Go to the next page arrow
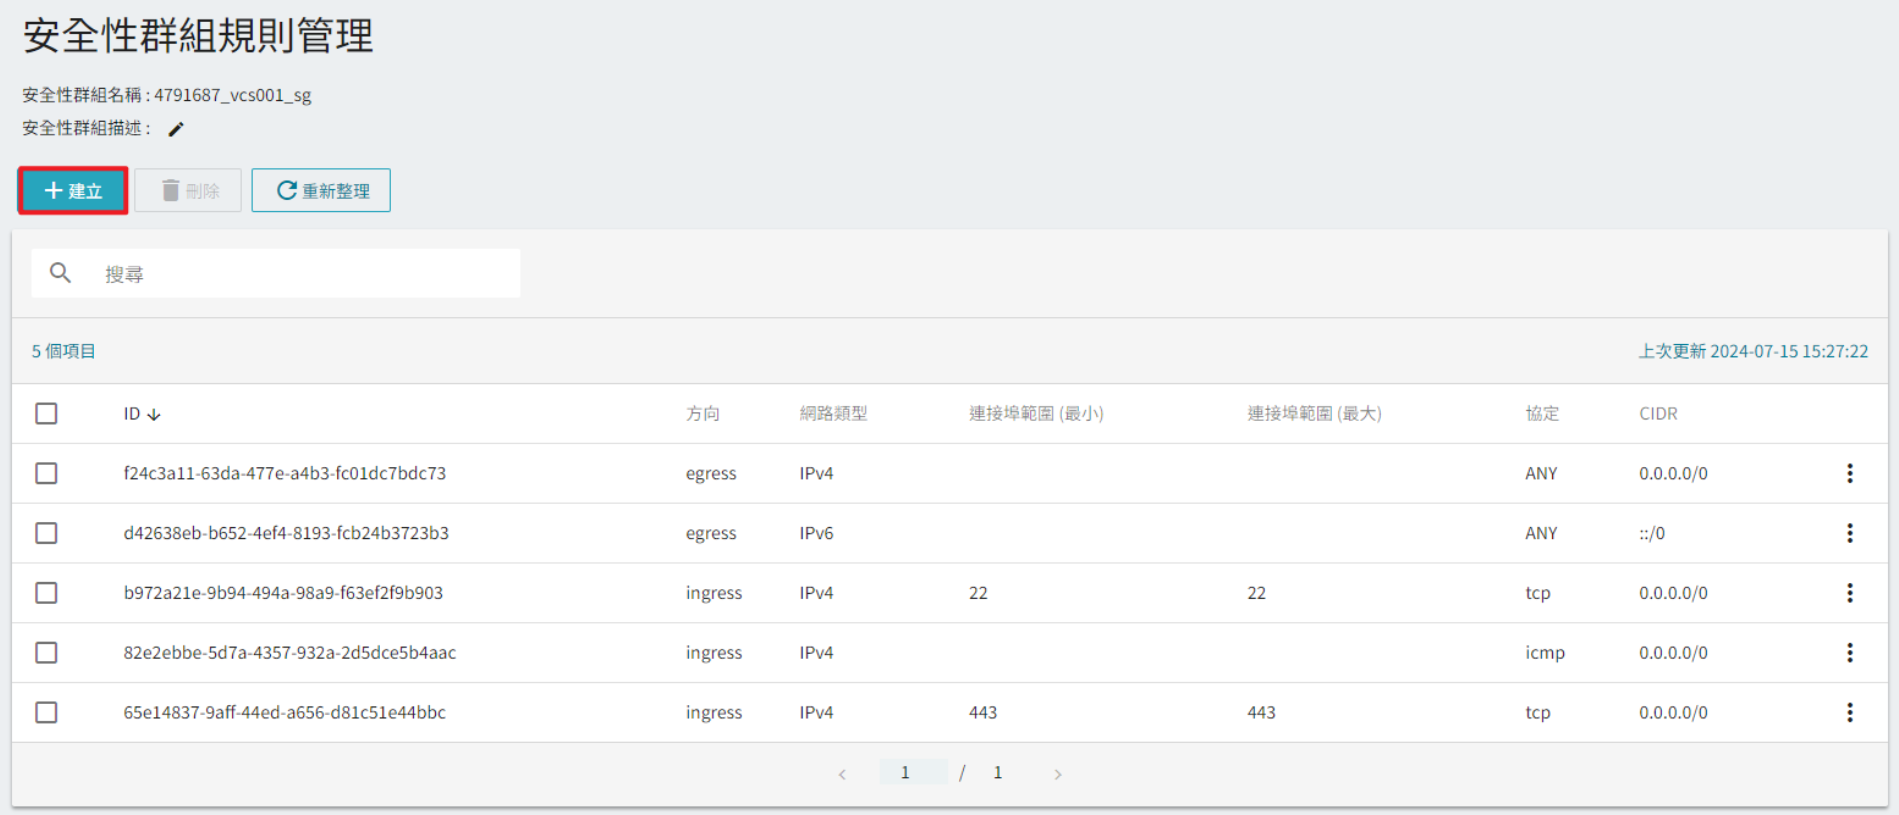This screenshot has width=1899, height=815. (x=1057, y=774)
